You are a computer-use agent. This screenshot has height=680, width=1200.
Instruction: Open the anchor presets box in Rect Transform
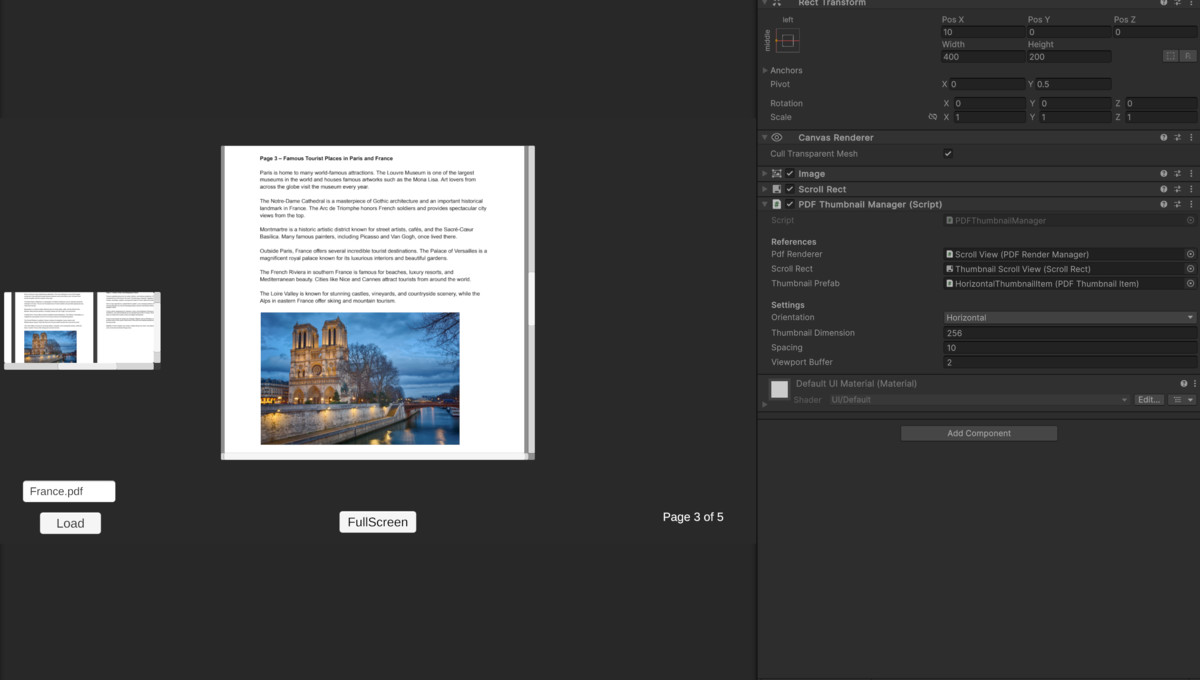[787, 41]
